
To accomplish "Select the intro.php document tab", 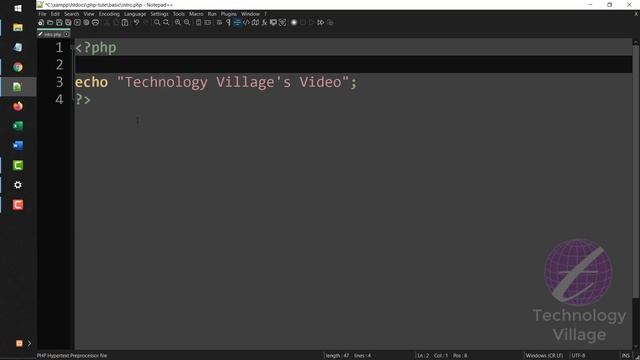I will (53, 34).
